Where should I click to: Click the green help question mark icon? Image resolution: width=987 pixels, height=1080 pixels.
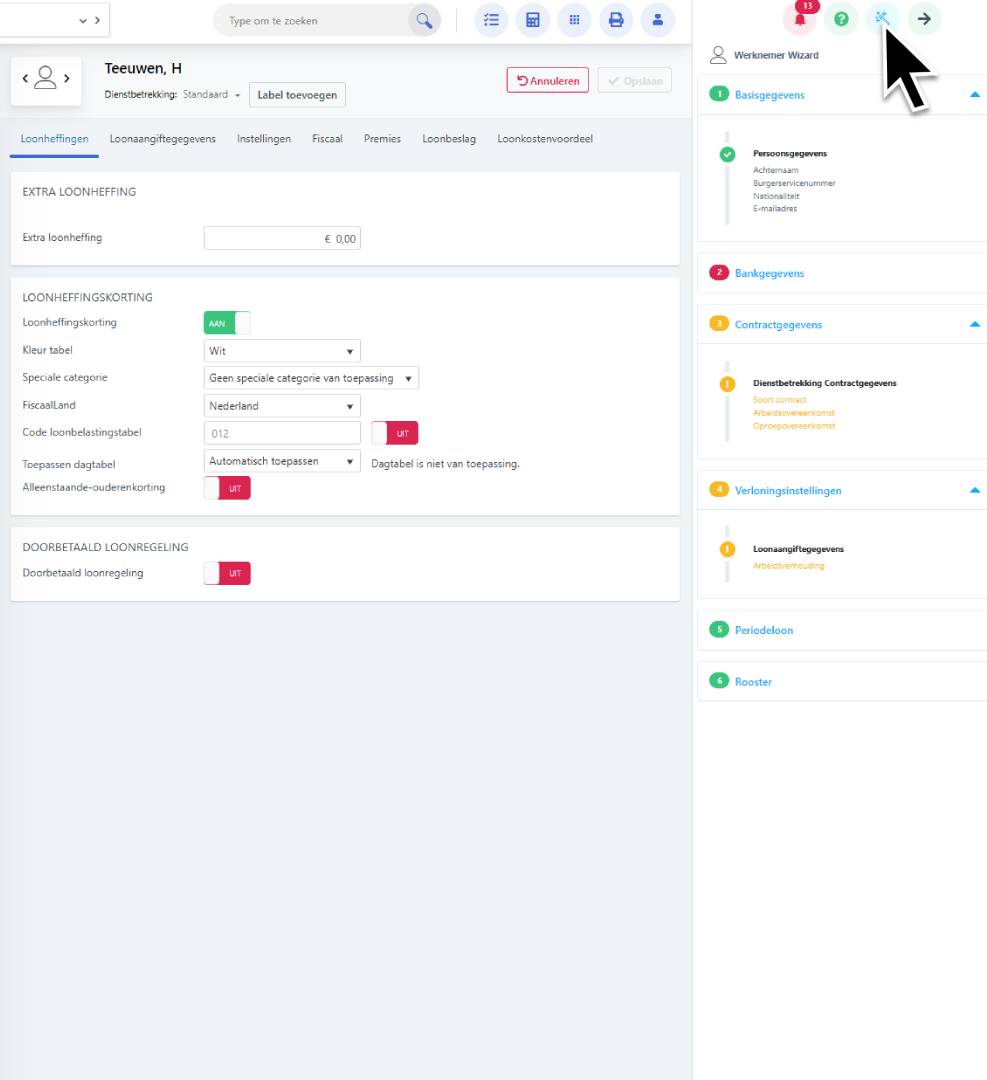click(x=841, y=19)
